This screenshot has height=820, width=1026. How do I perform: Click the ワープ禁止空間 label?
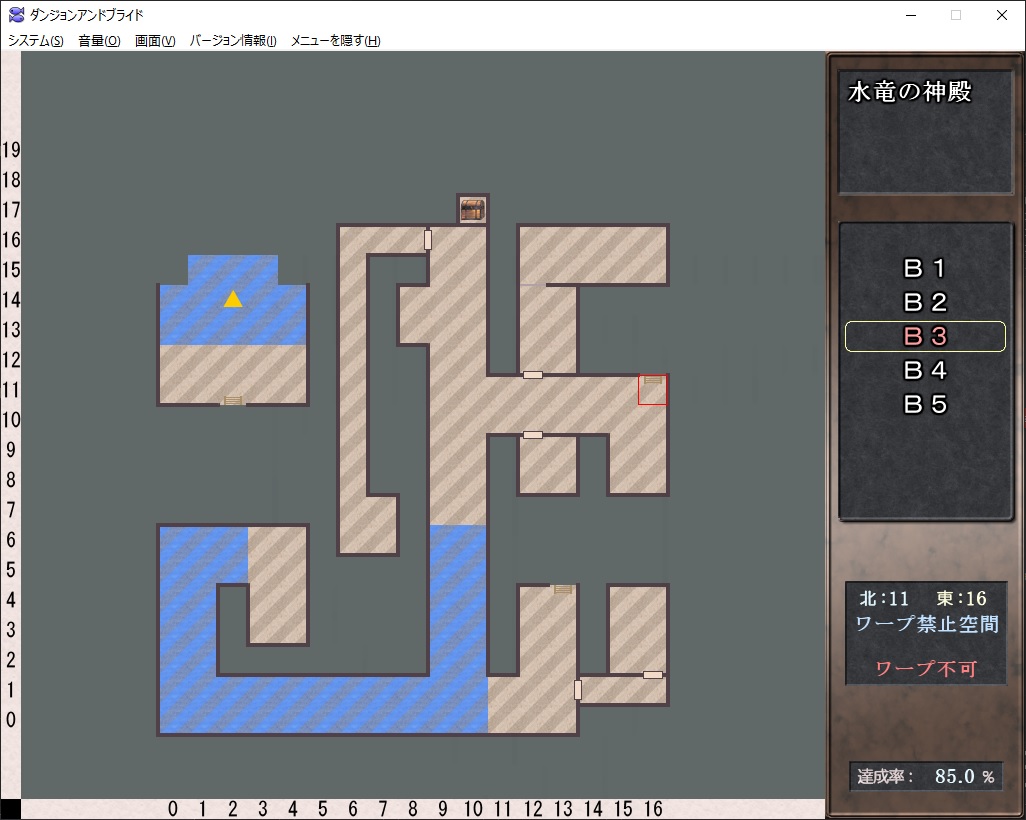tap(927, 624)
